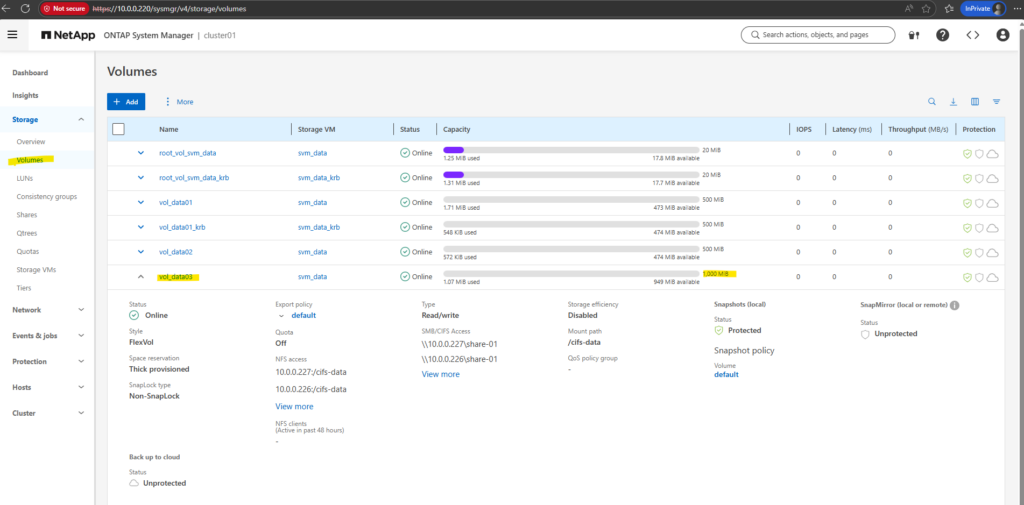Collapse the vol_data03 row details
Viewport: 1024px width, 505px height.
tap(141, 277)
